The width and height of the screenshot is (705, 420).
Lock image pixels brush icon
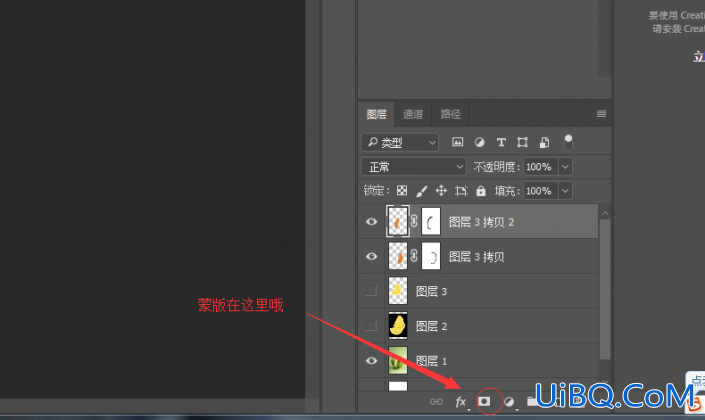click(422, 191)
